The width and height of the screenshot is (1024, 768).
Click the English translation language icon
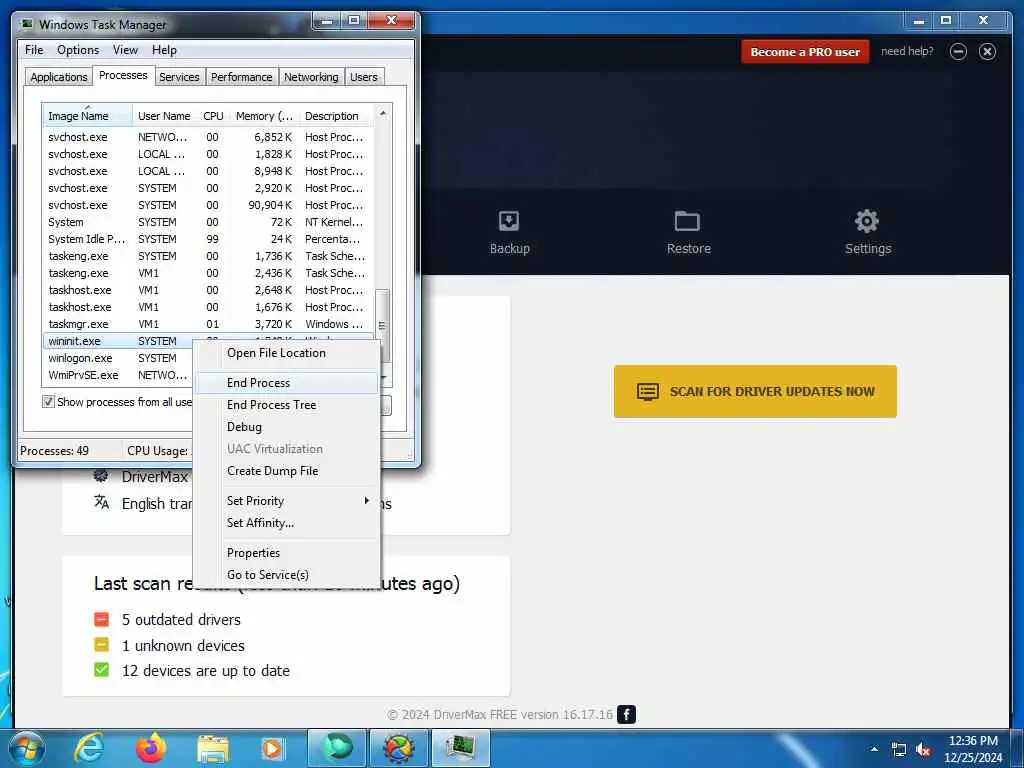click(x=101, y=502)
